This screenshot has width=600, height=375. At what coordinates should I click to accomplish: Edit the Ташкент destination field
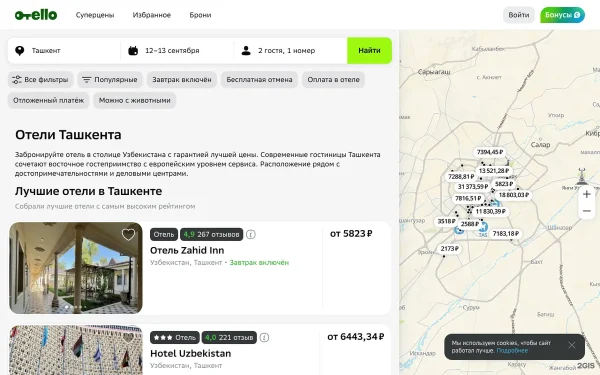[x=64, y=51]
